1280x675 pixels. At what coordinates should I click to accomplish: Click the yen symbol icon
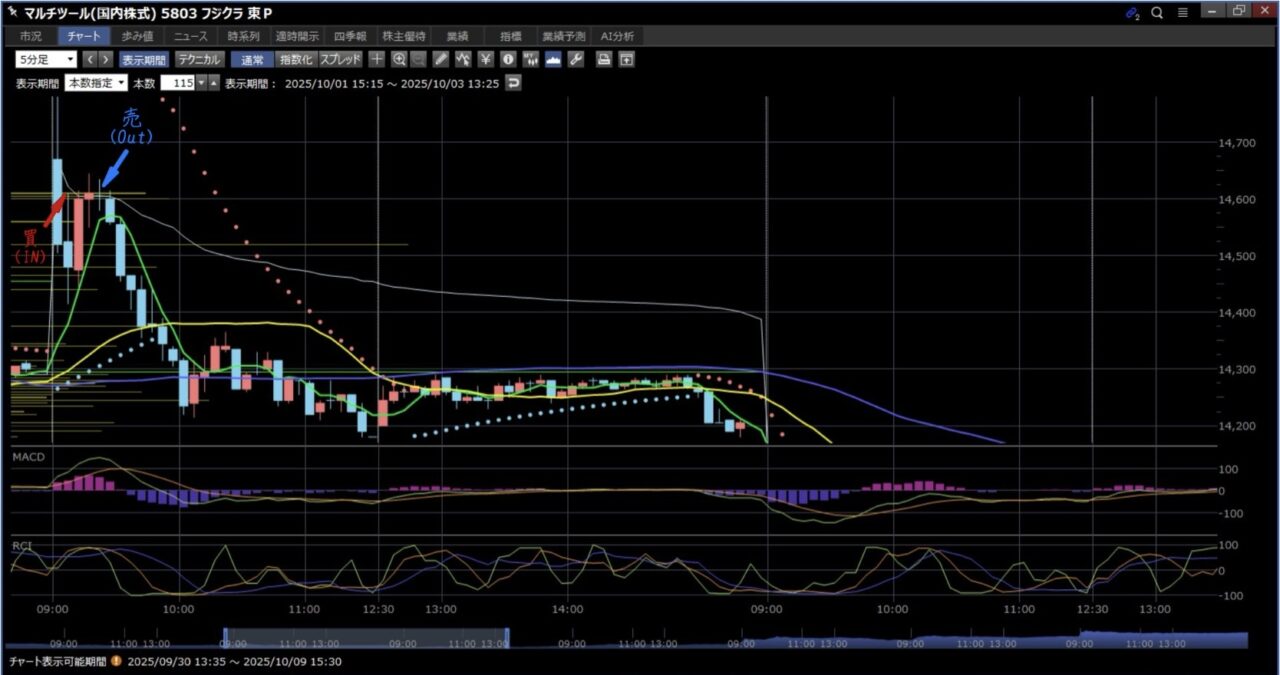(486, 60)
